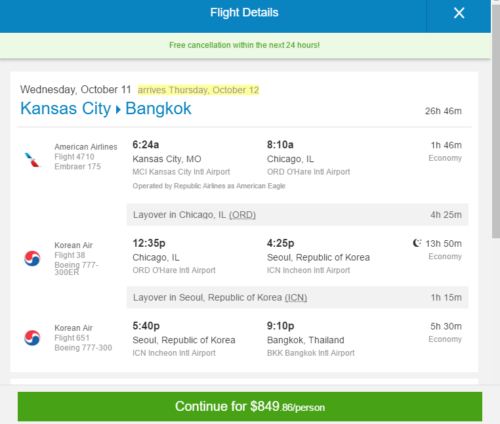Viewport: 500px width, 424px height.
Task: Click the free cancellation notice banner
Action: [x=245, y=45]
